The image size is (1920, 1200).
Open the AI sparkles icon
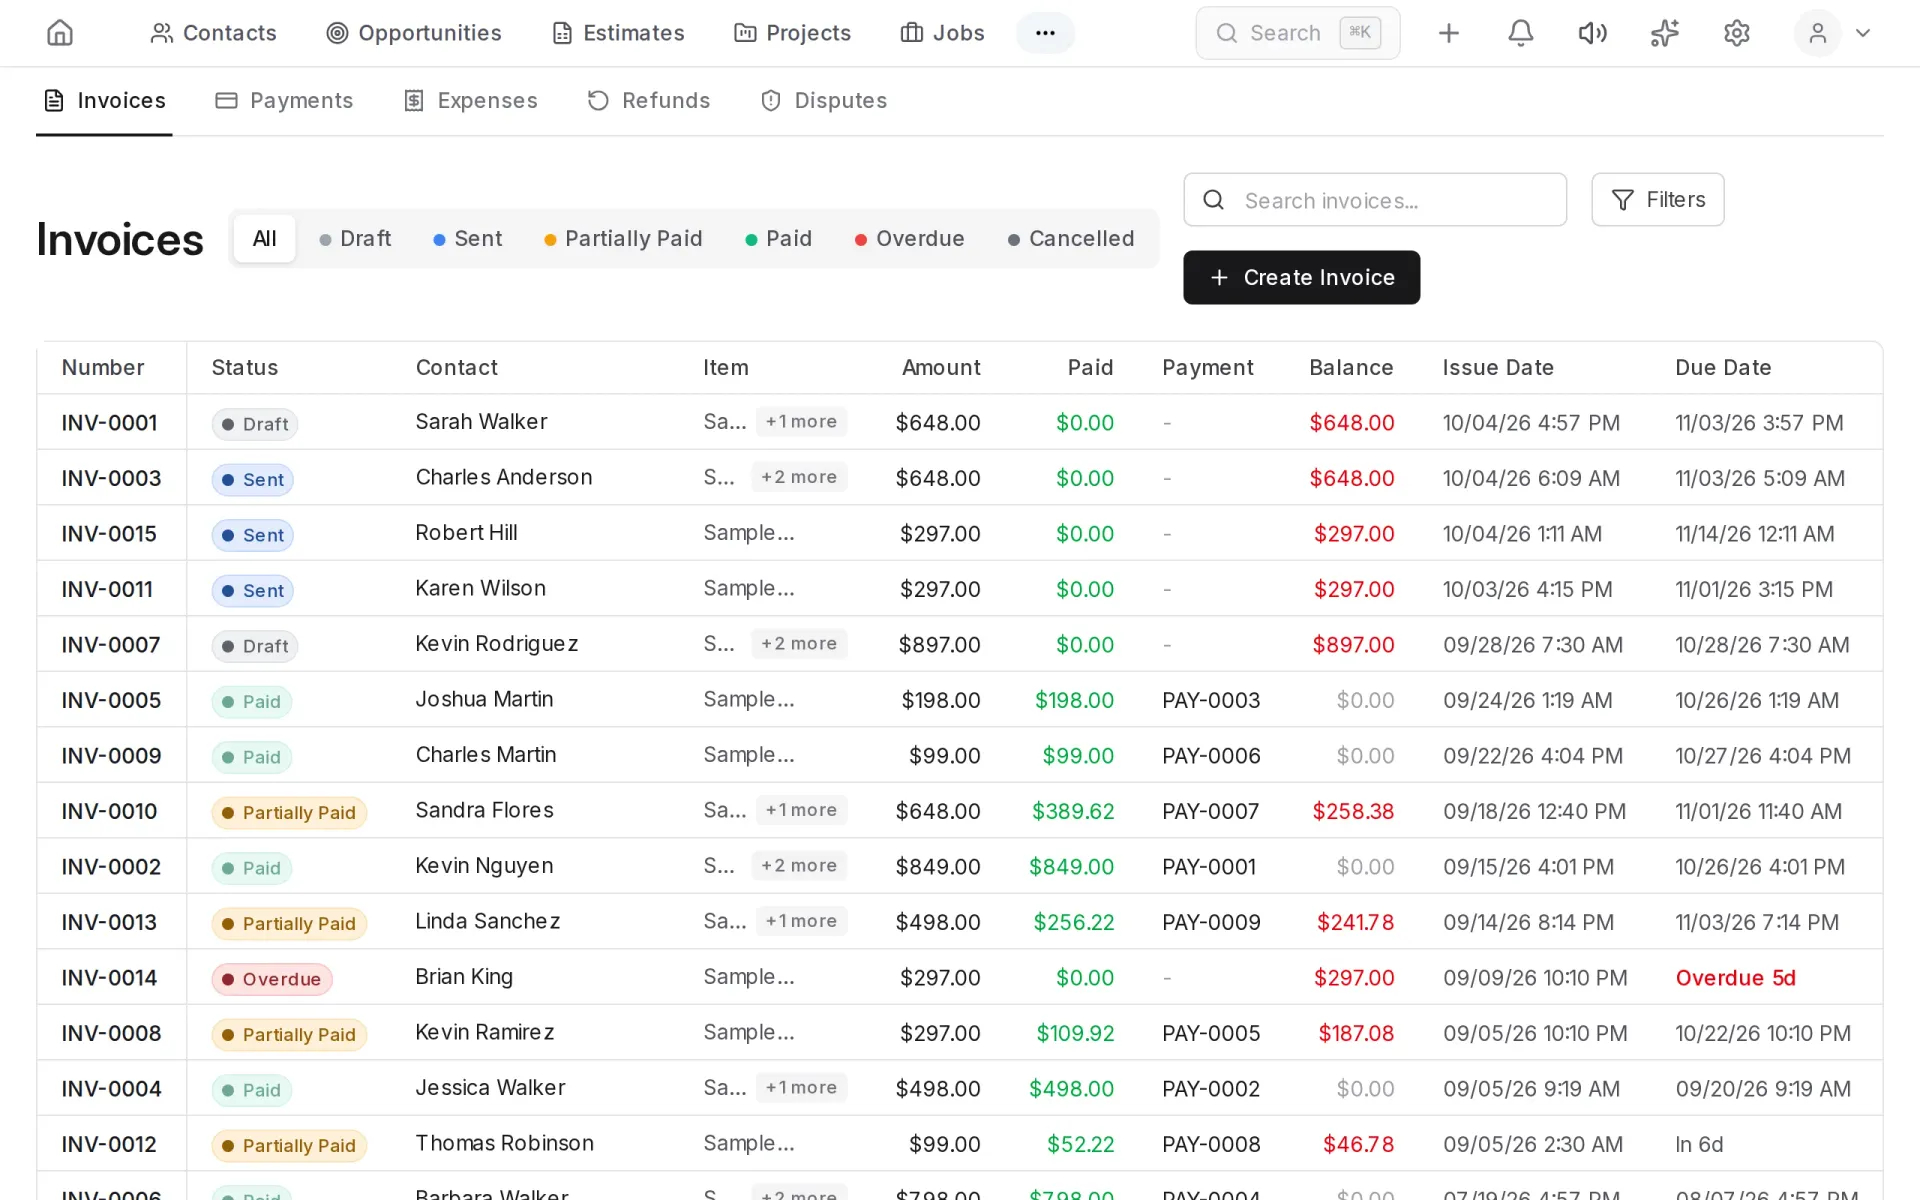click(1664, 33)
